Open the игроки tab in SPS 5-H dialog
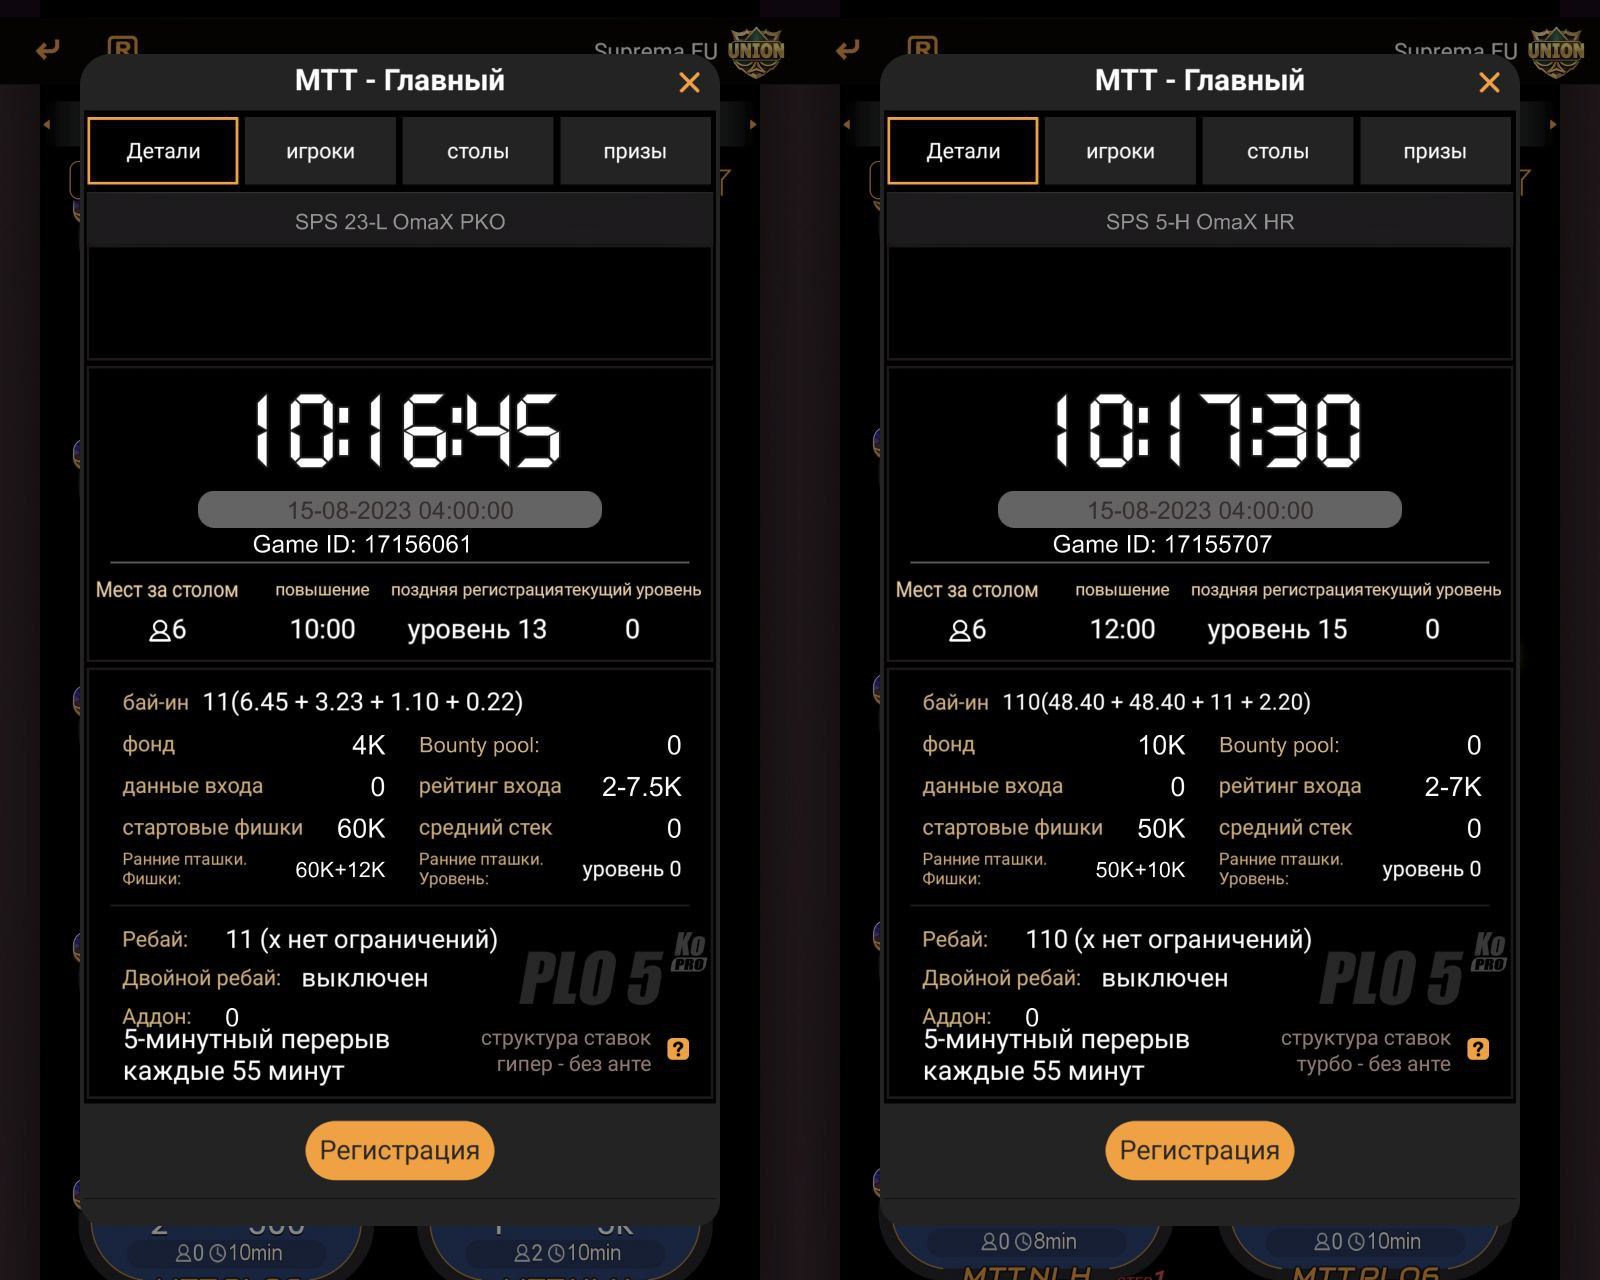This screenshot has width=1600, height=1280. (1120, 151)
